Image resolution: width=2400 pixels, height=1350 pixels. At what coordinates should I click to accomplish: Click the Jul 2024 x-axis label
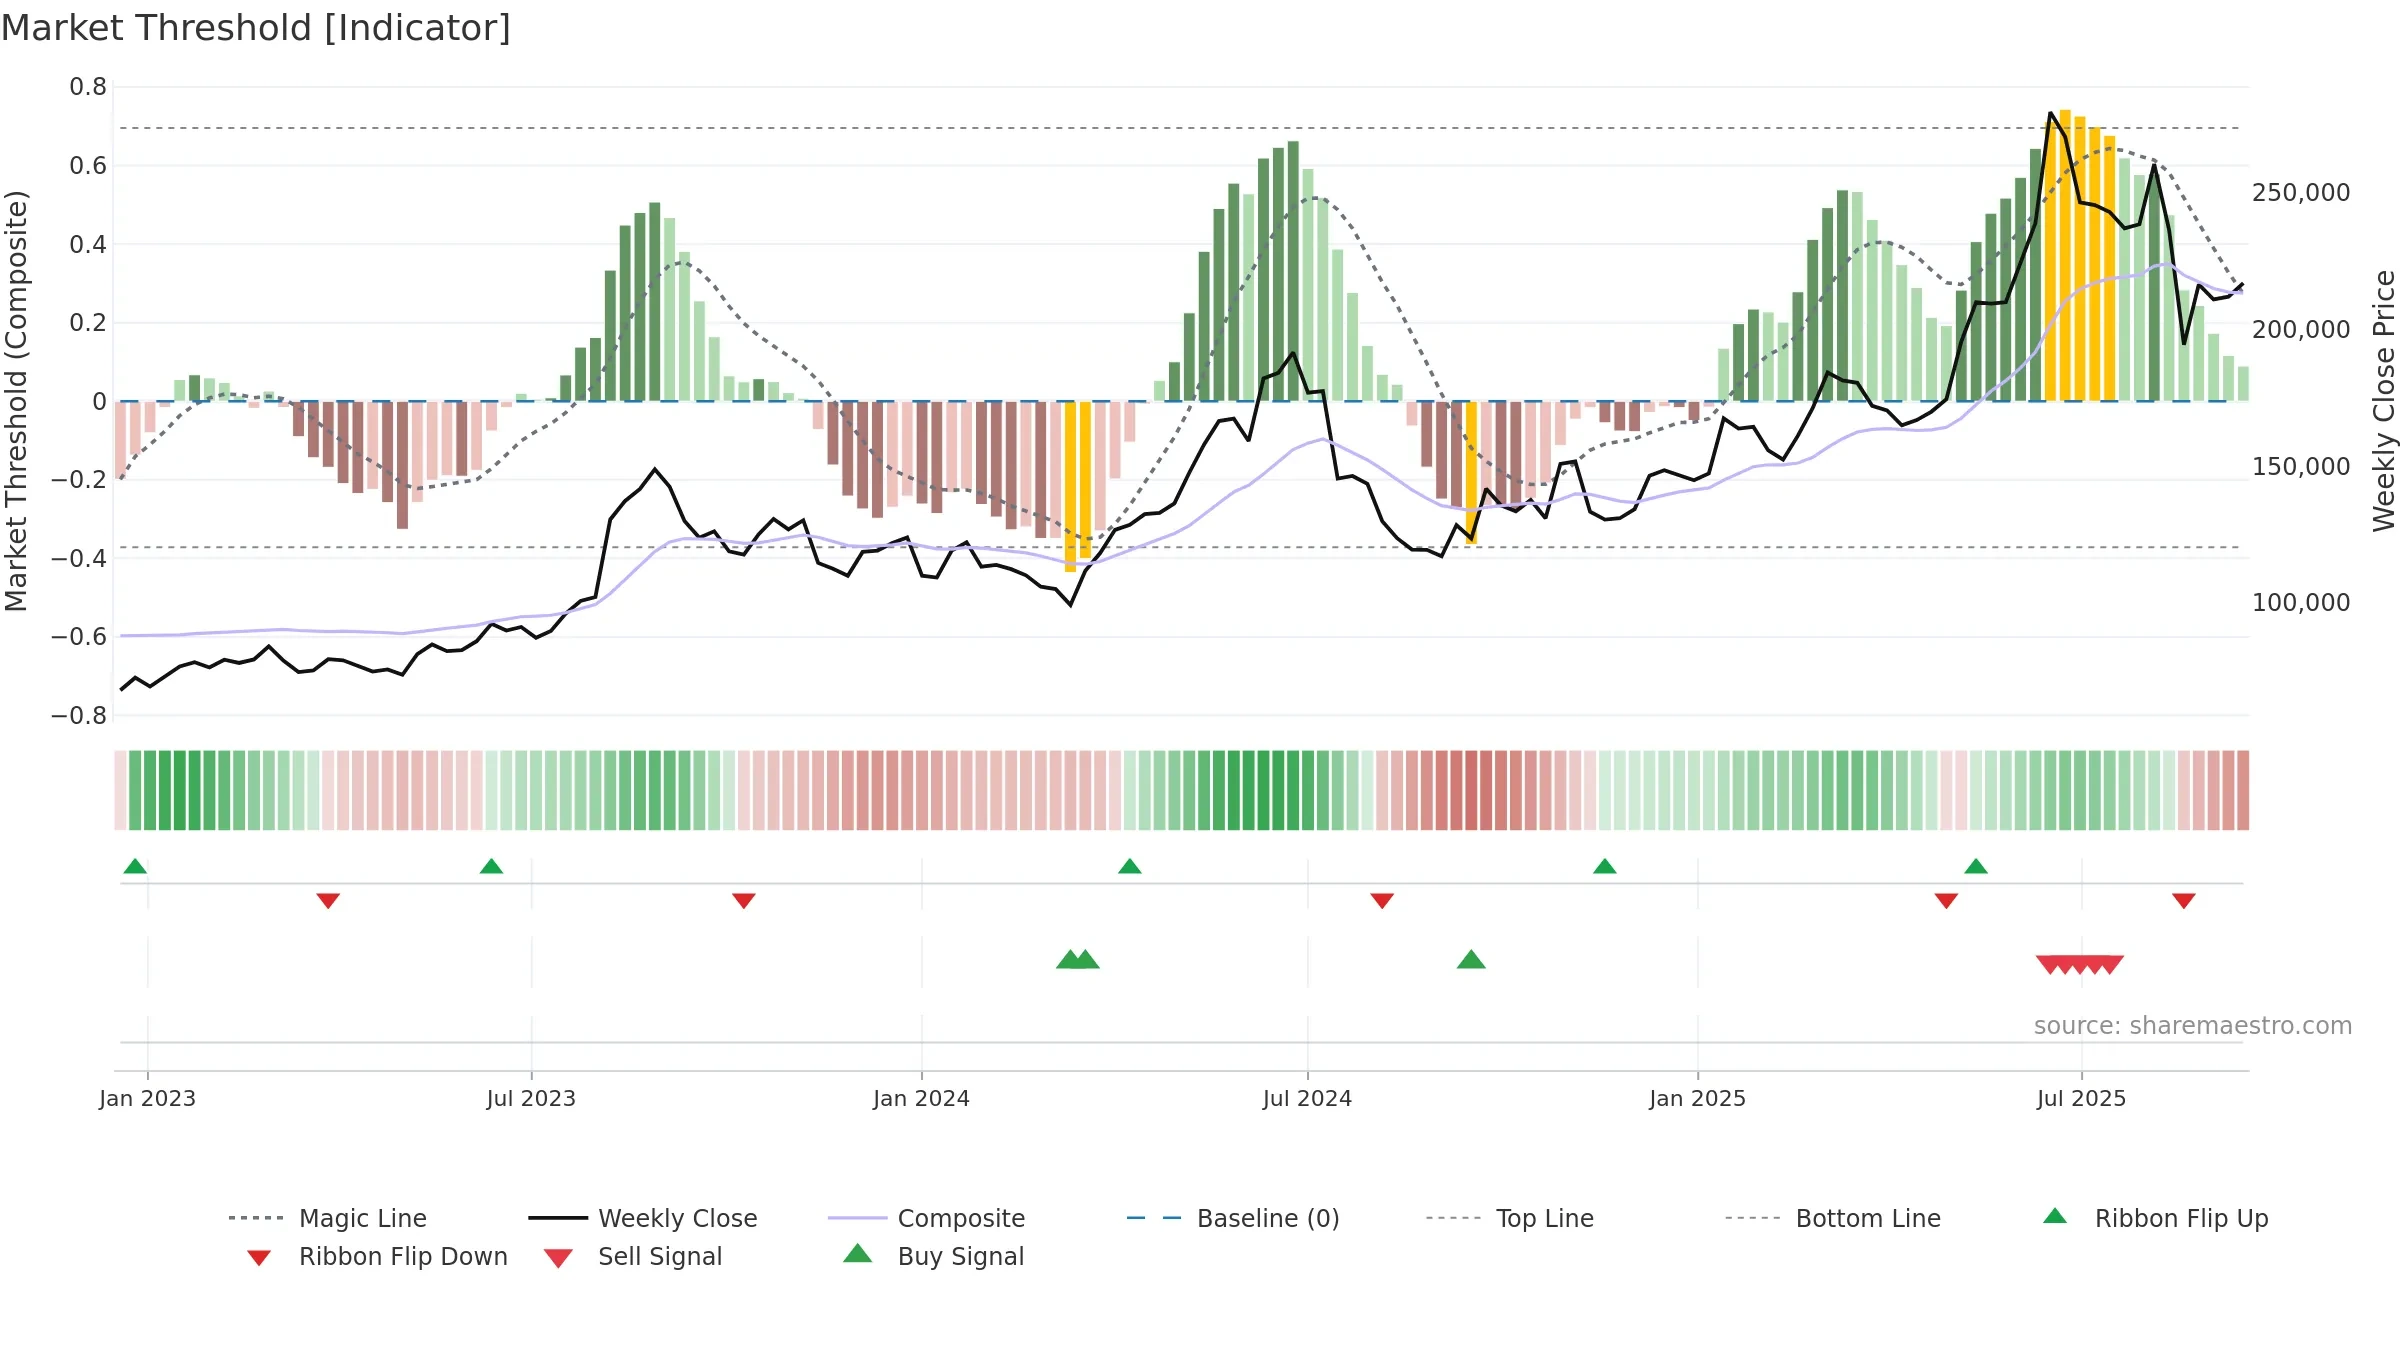coord(1307,1098)
